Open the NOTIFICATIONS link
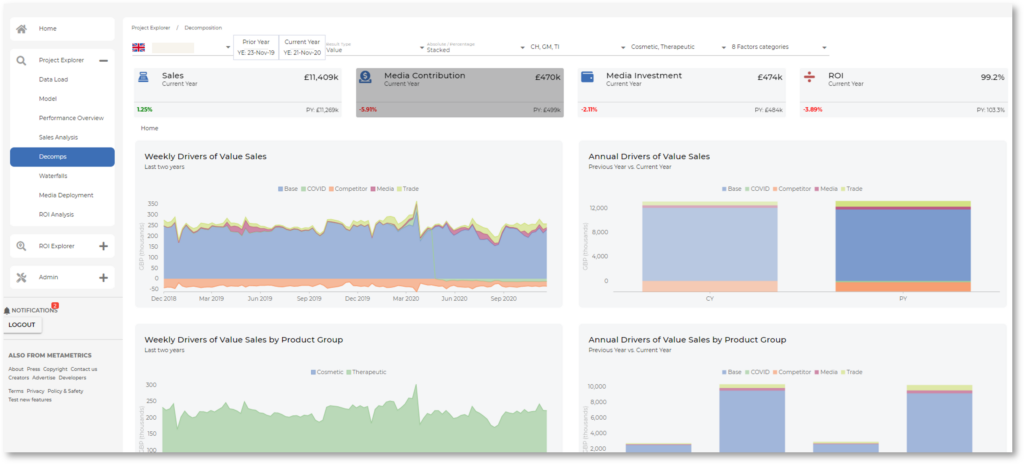Screen dimensions: 1024x464 [x=35, y=310]
